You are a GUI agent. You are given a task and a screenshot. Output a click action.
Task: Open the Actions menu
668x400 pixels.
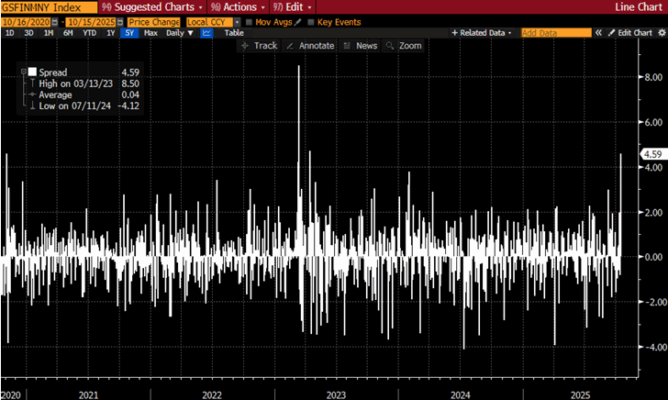[233, 6]
